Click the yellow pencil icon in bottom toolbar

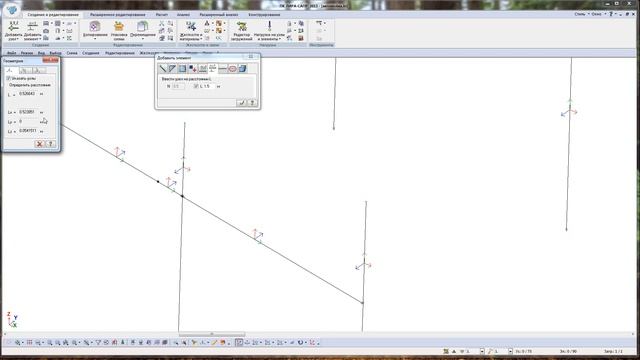pyautogui.click(x=215, y=342)
